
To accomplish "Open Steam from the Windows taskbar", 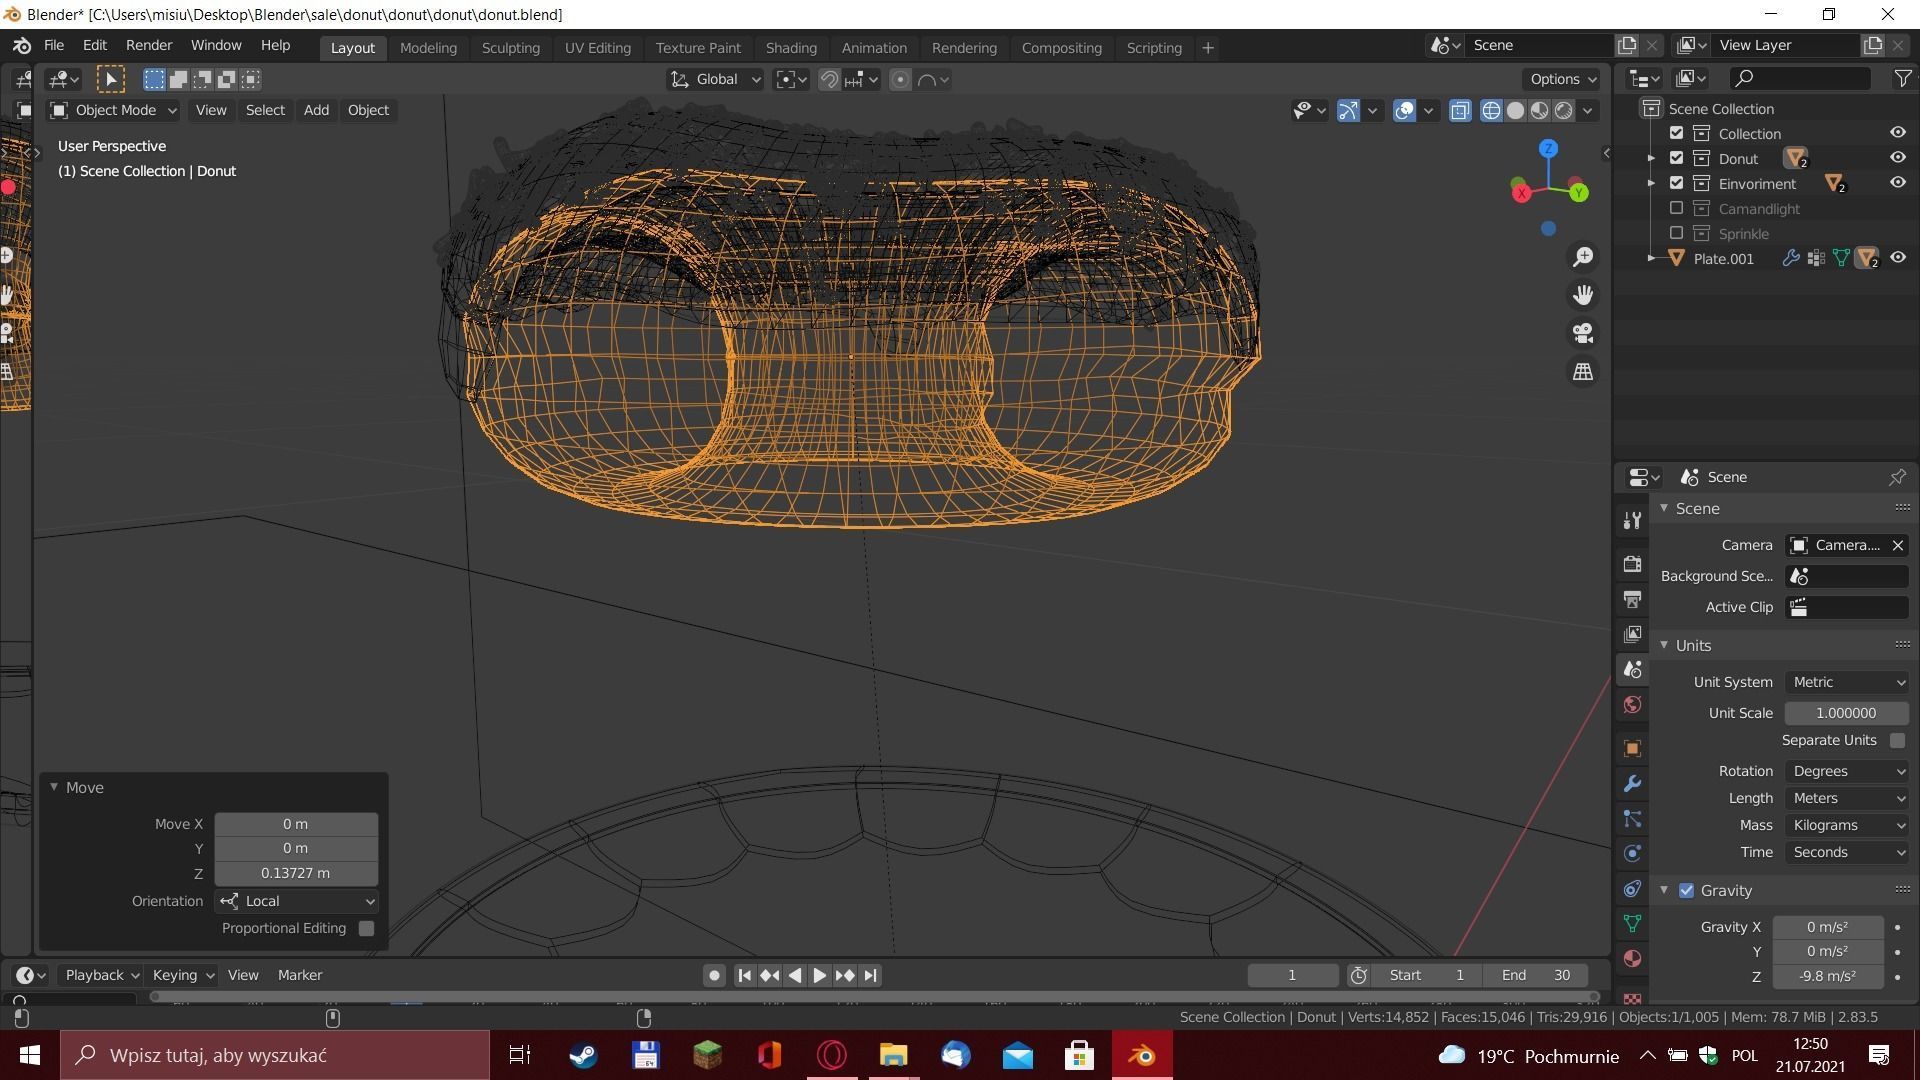I will pos(583,1055).
